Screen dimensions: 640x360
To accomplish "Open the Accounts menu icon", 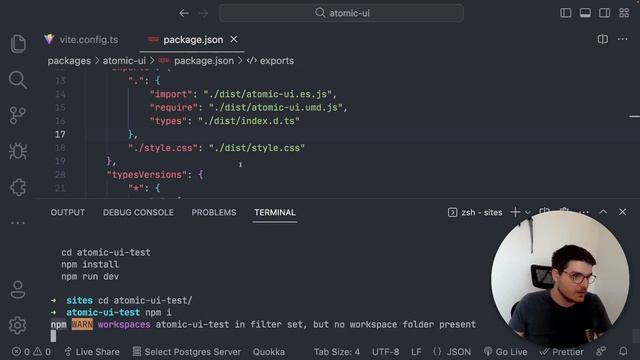I will click(18, 290).
